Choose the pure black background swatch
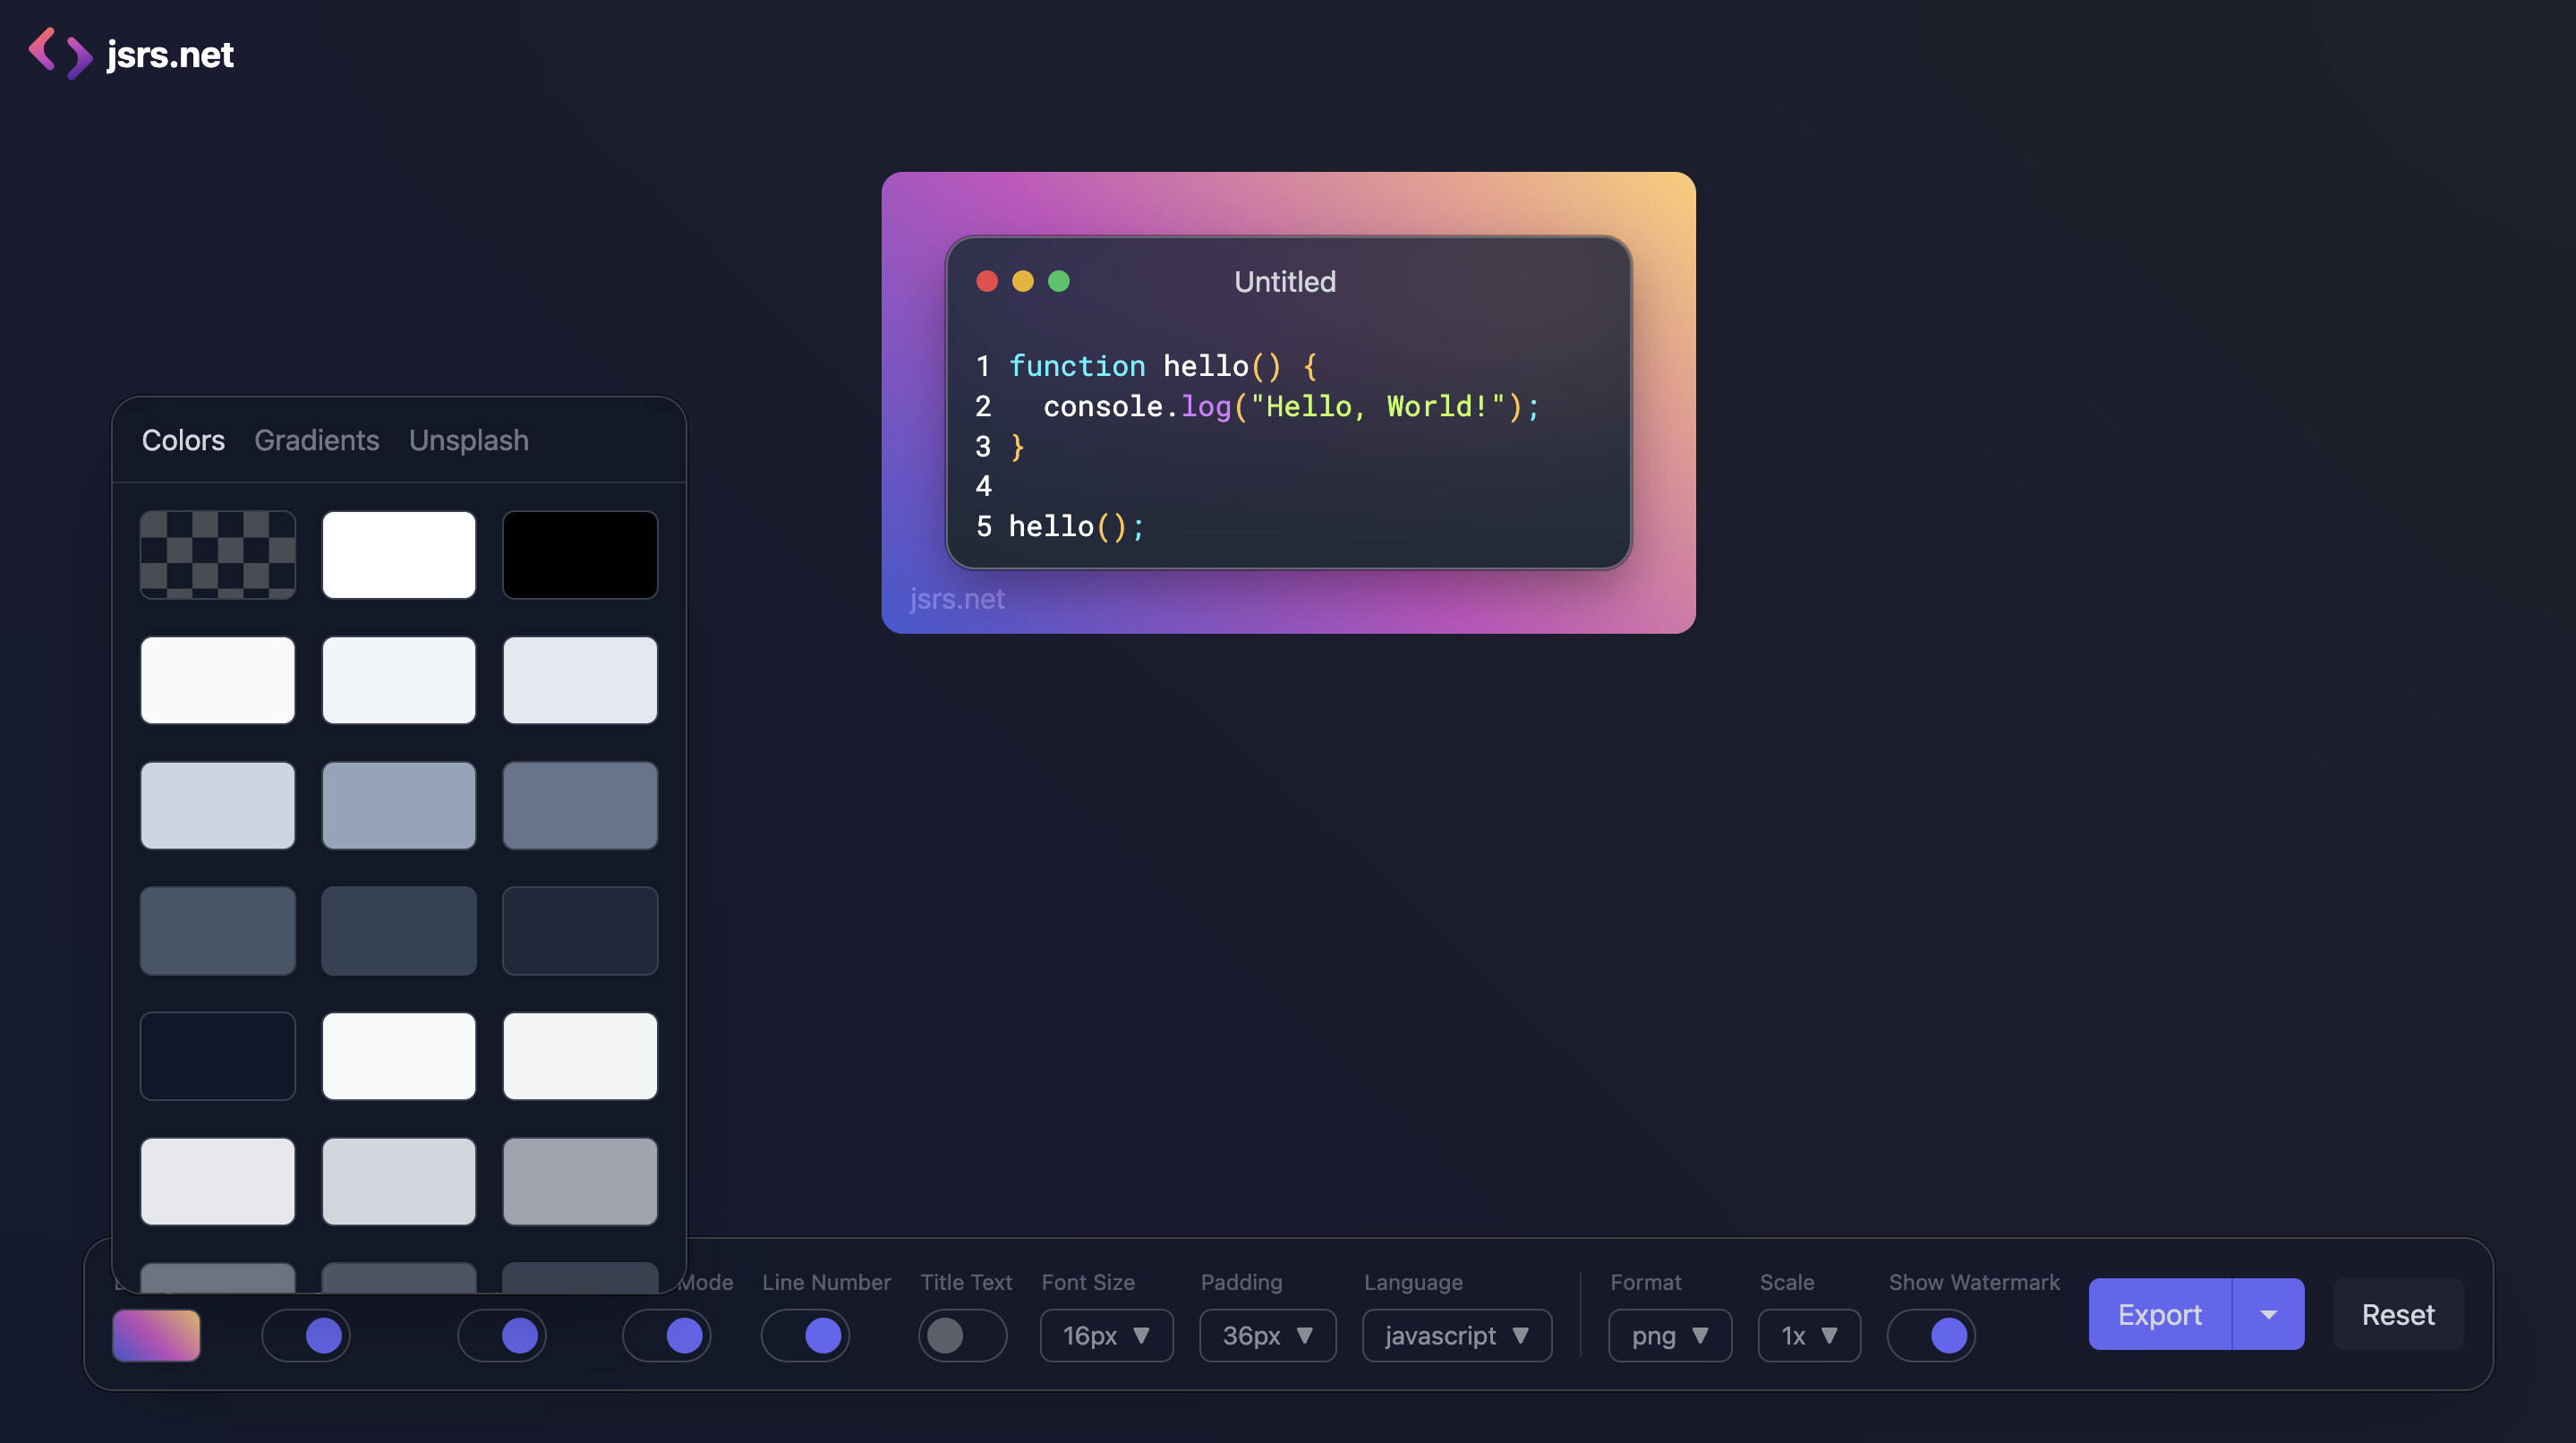Screen dimensions: 2576x1443 [579, 555]
